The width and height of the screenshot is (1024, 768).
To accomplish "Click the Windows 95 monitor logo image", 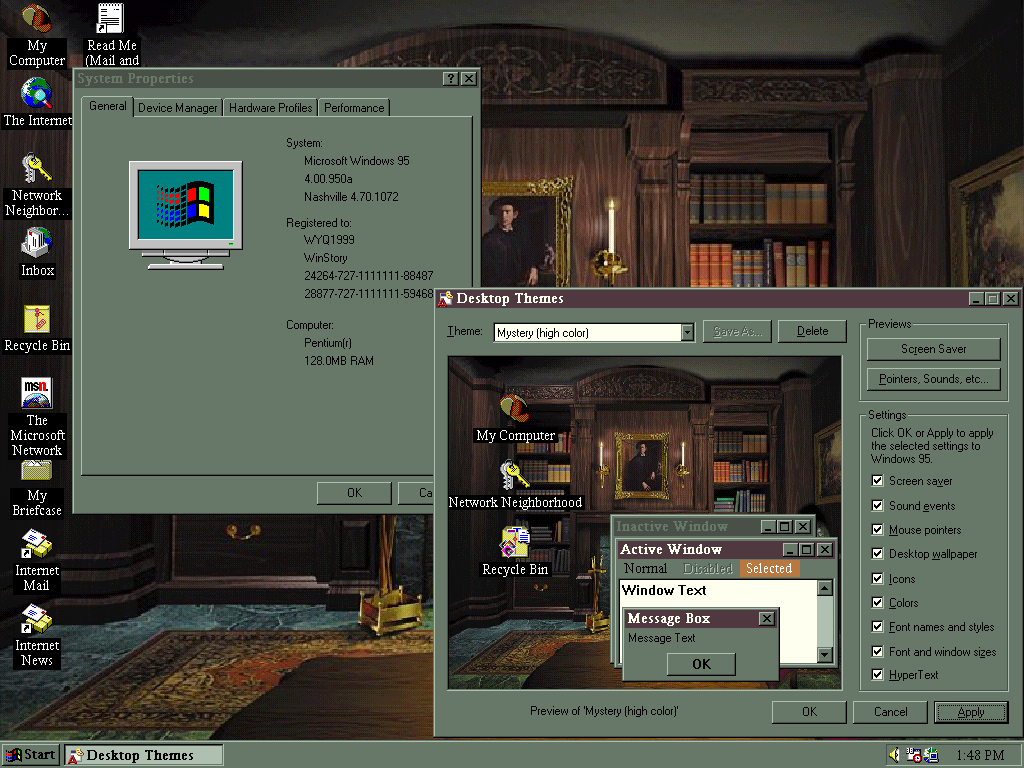I will coord(186,215).
